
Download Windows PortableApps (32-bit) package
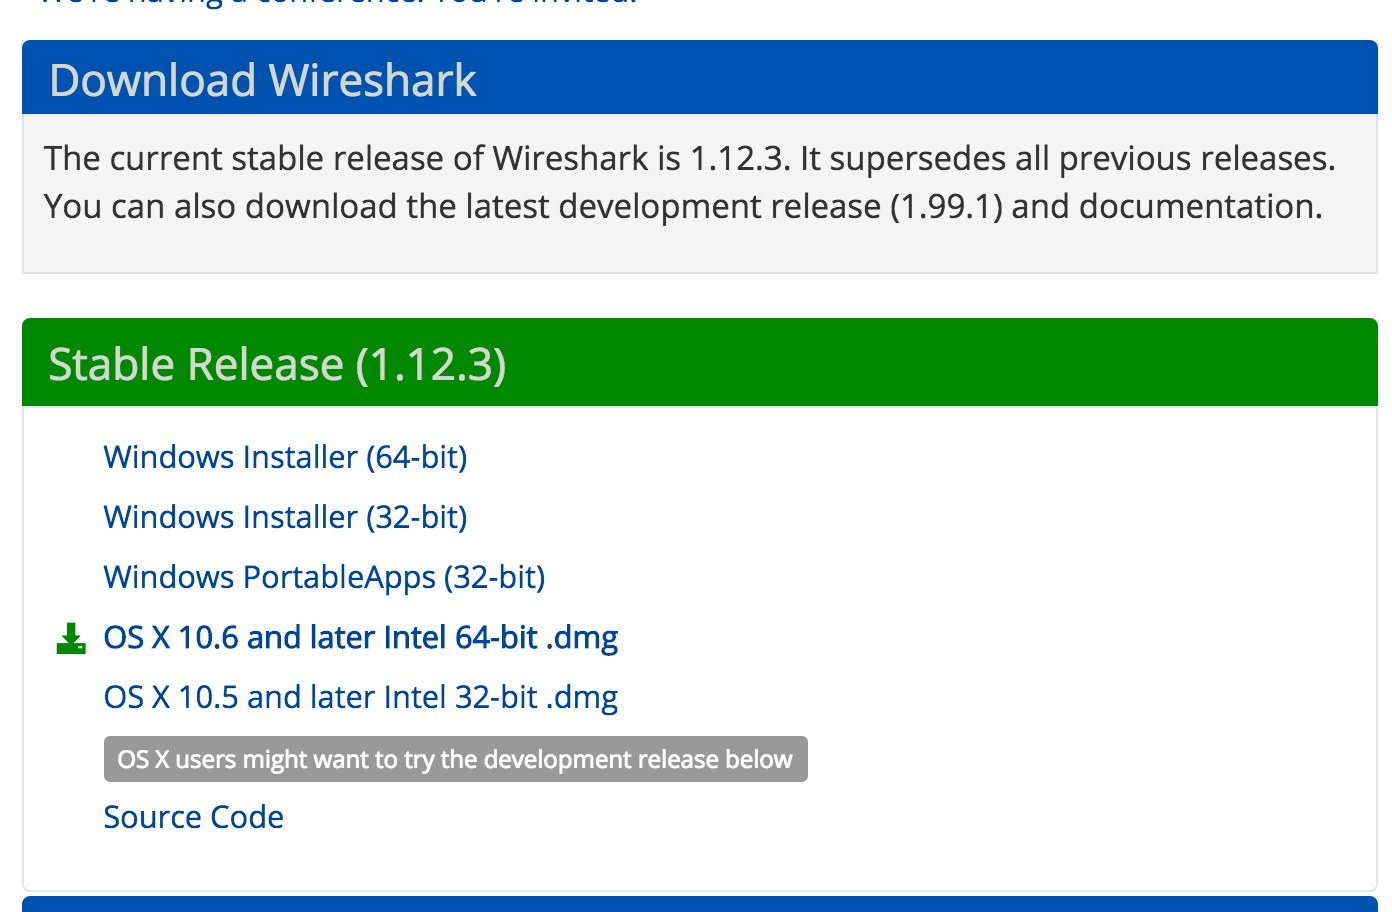click(x=324, y=577)
